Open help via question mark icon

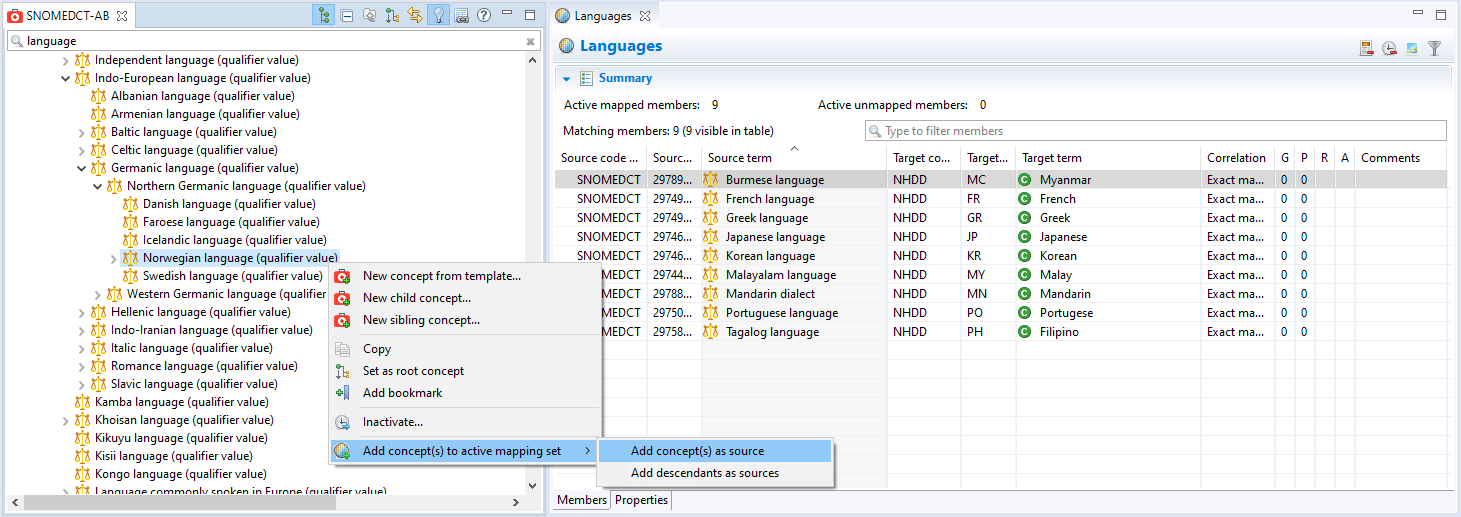coord(484,15)
